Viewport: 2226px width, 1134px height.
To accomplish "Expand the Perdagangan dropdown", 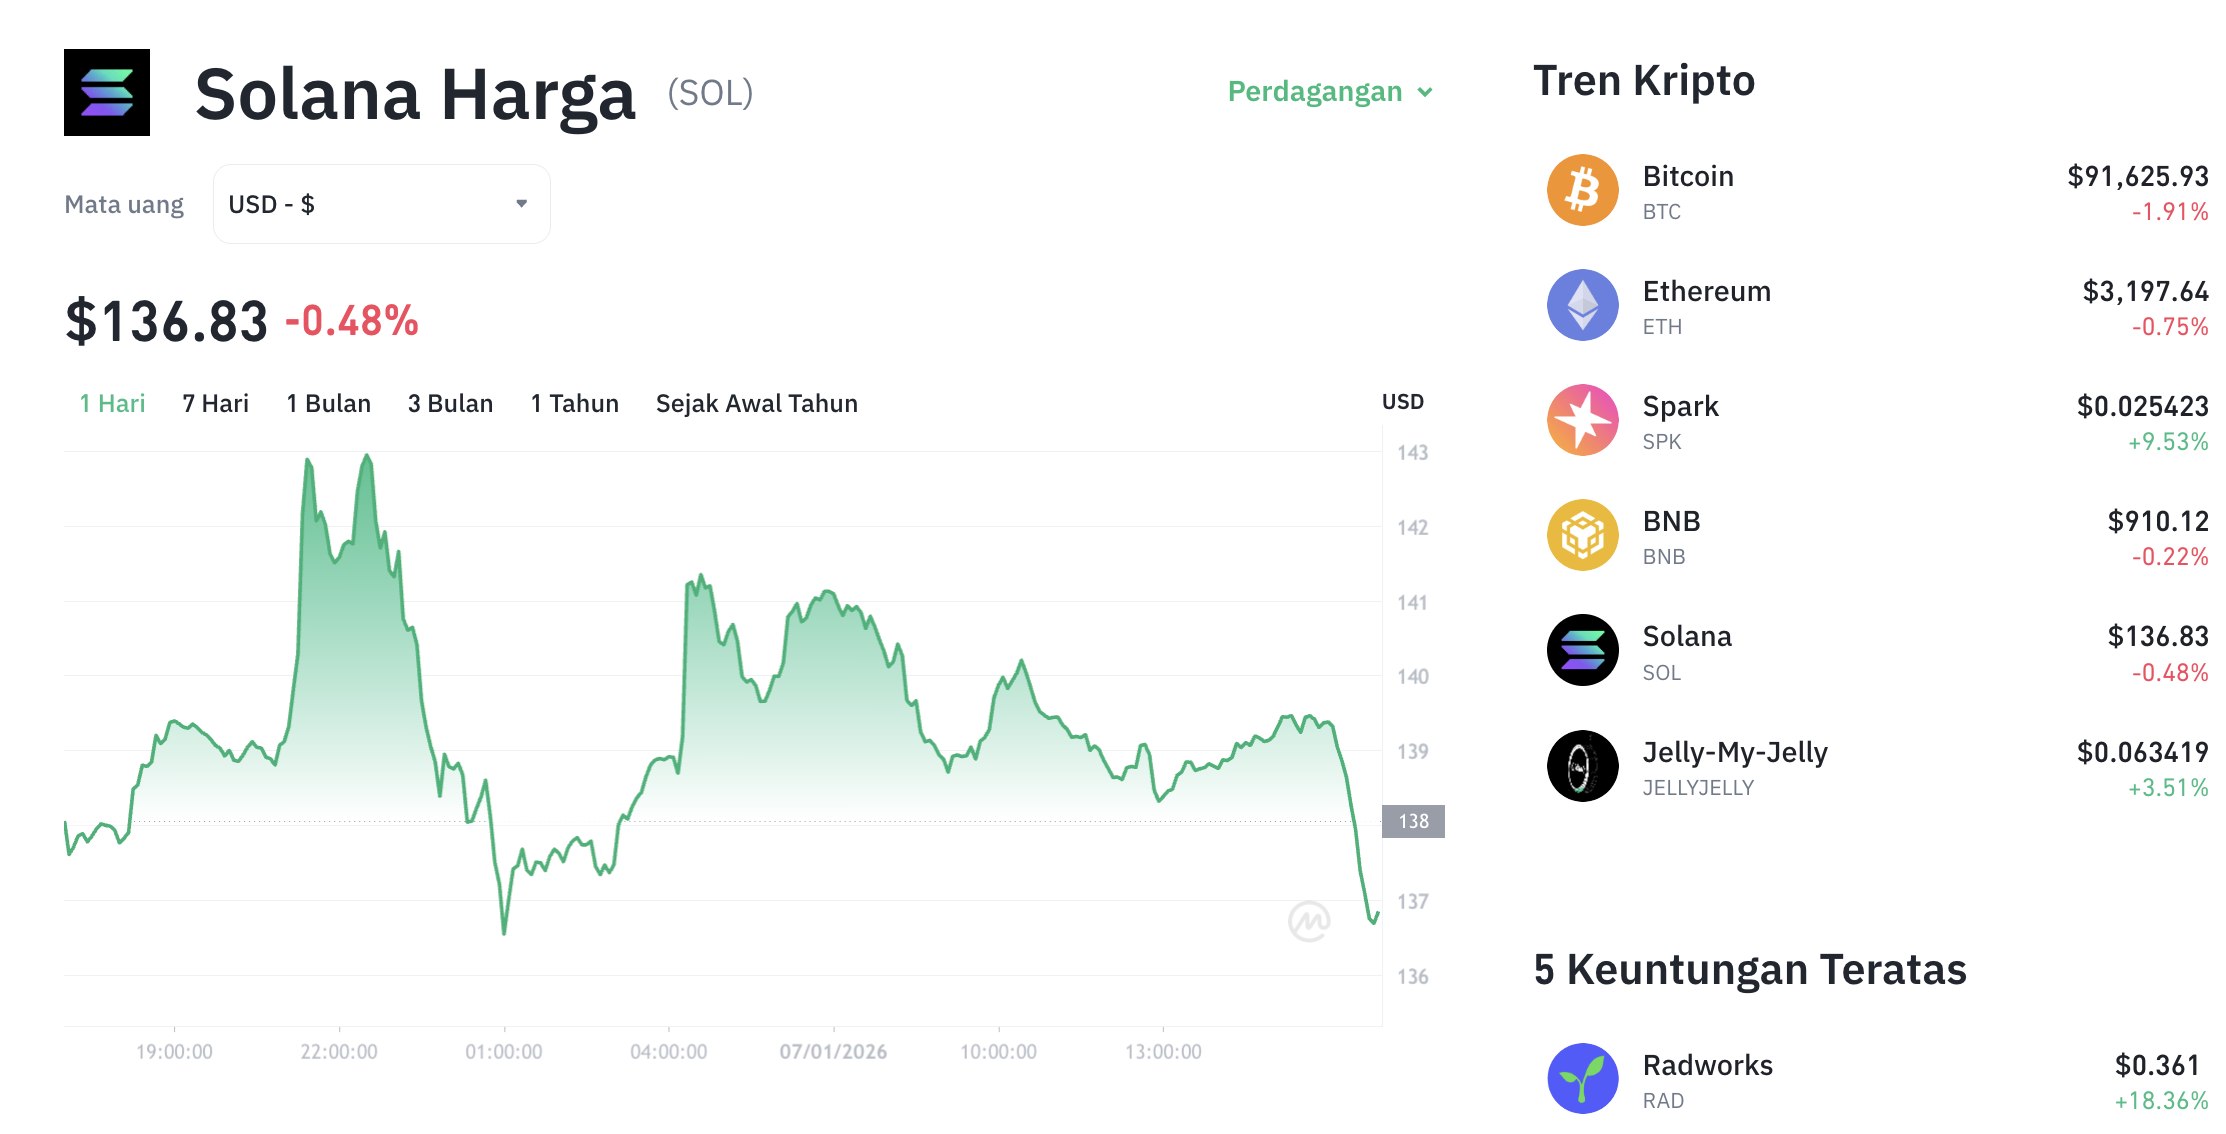I will coord(1330,91).
